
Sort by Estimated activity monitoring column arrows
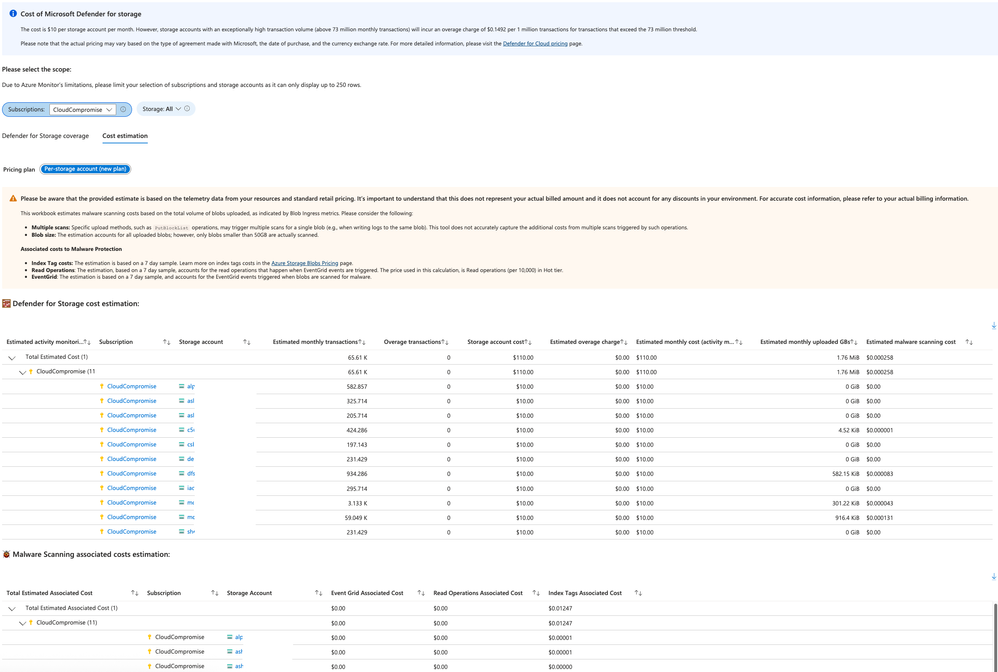click(x=87, y=342)
